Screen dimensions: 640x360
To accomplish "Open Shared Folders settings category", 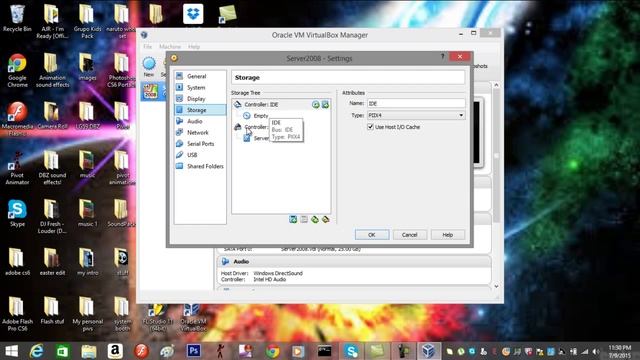I will [200, 166].
